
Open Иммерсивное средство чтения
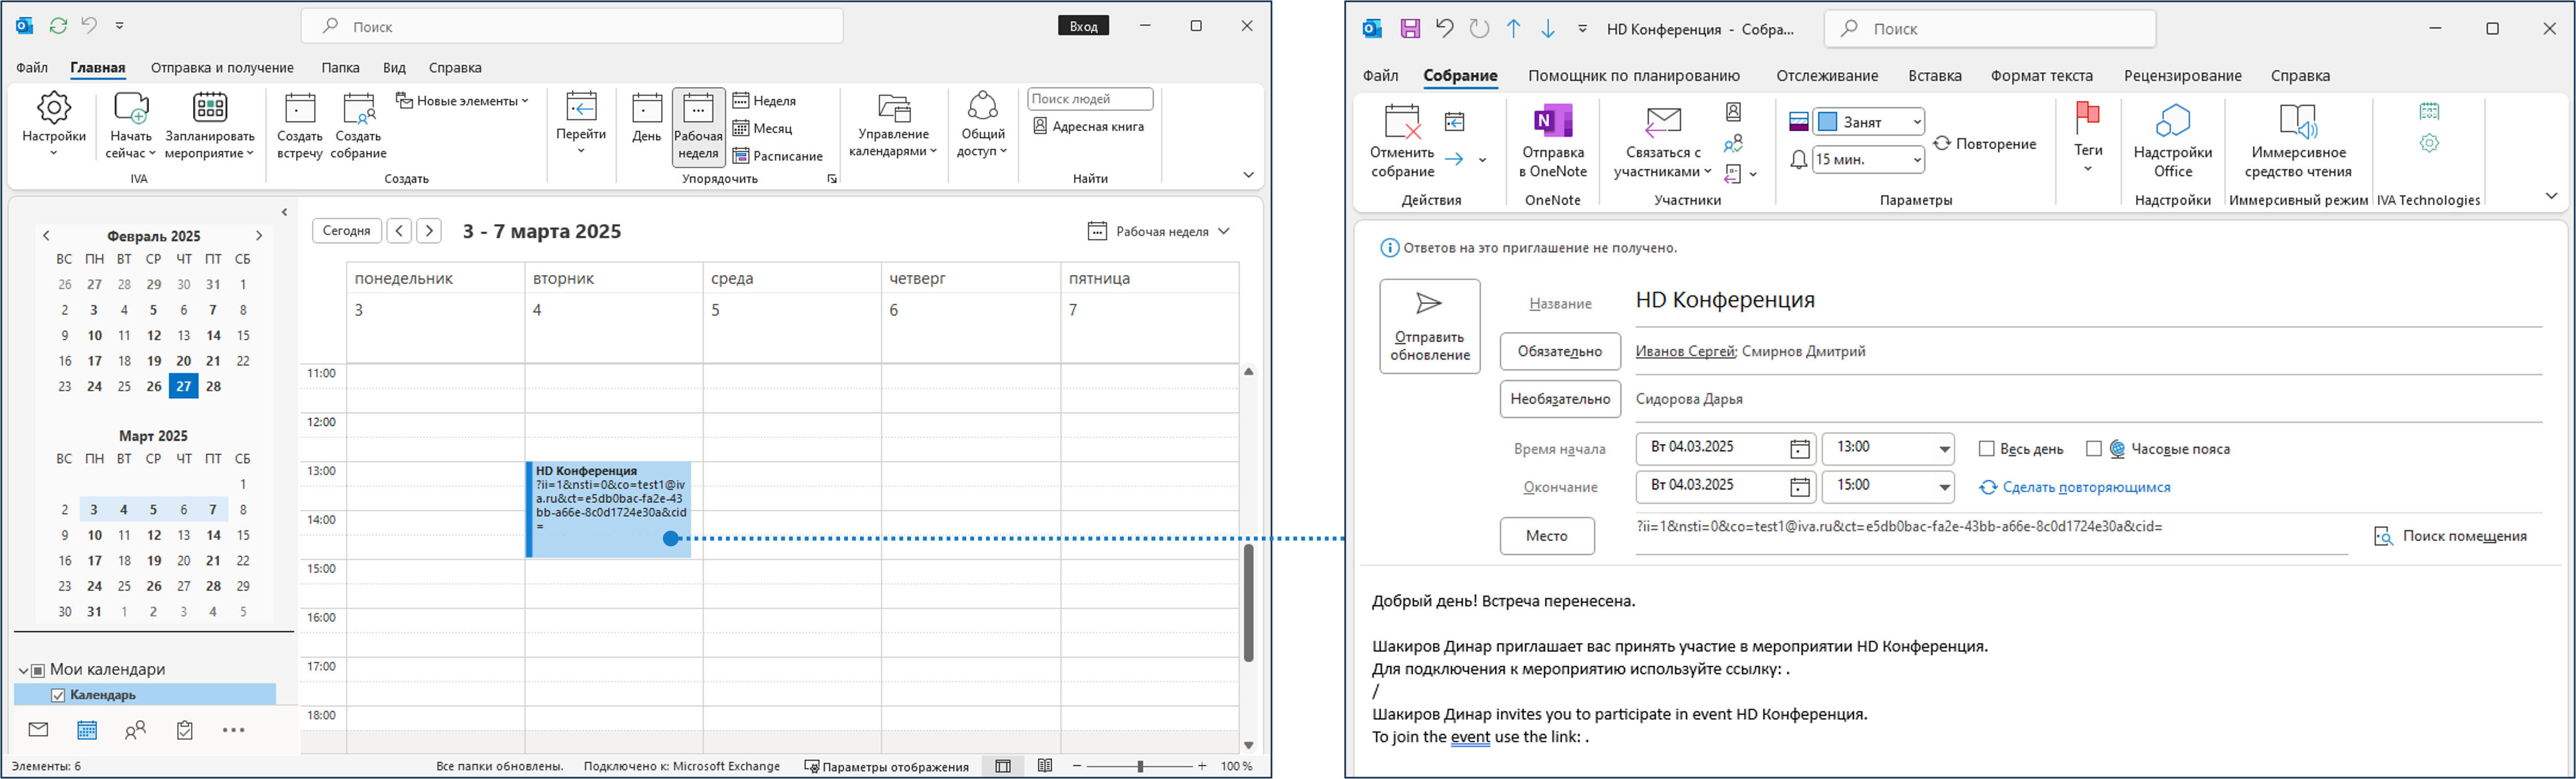[2298, 122]
